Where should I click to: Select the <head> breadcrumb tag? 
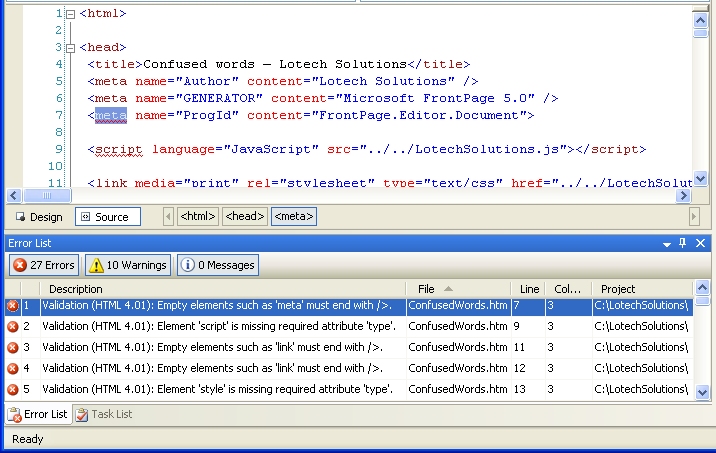(x=245, y=216)
